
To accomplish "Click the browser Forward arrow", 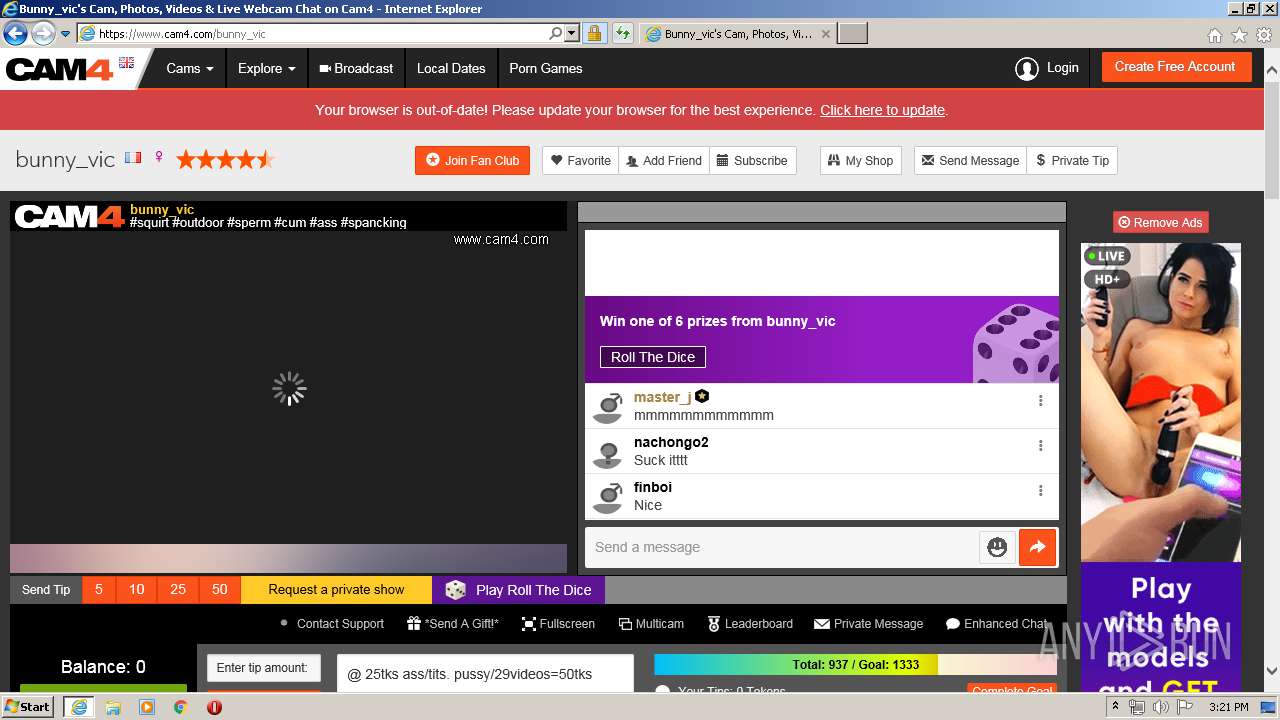I will tap(43, 33).
